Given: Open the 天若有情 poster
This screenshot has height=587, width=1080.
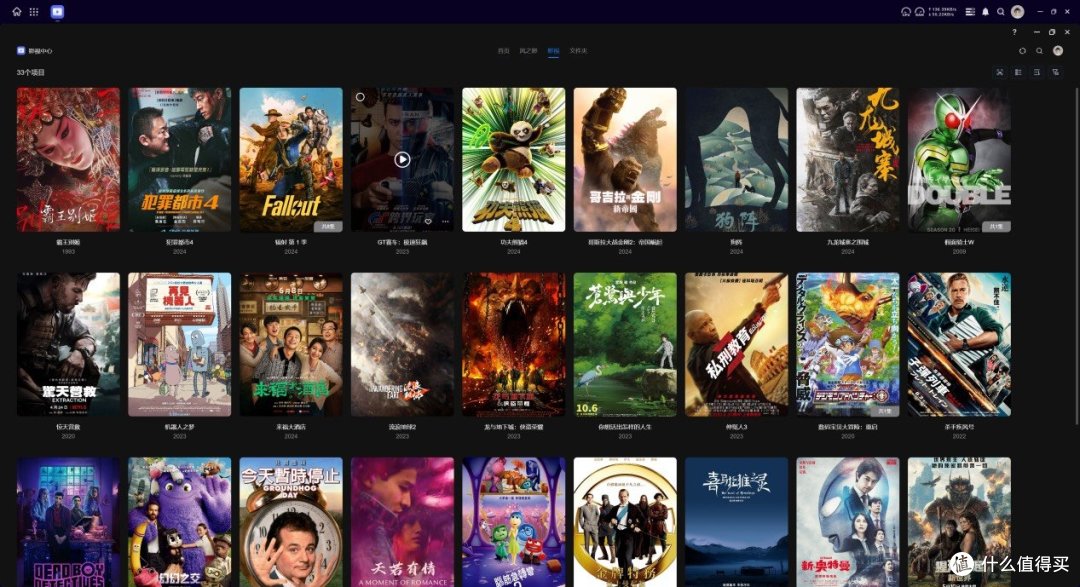Looking at the screenshot, I should 402,522.
